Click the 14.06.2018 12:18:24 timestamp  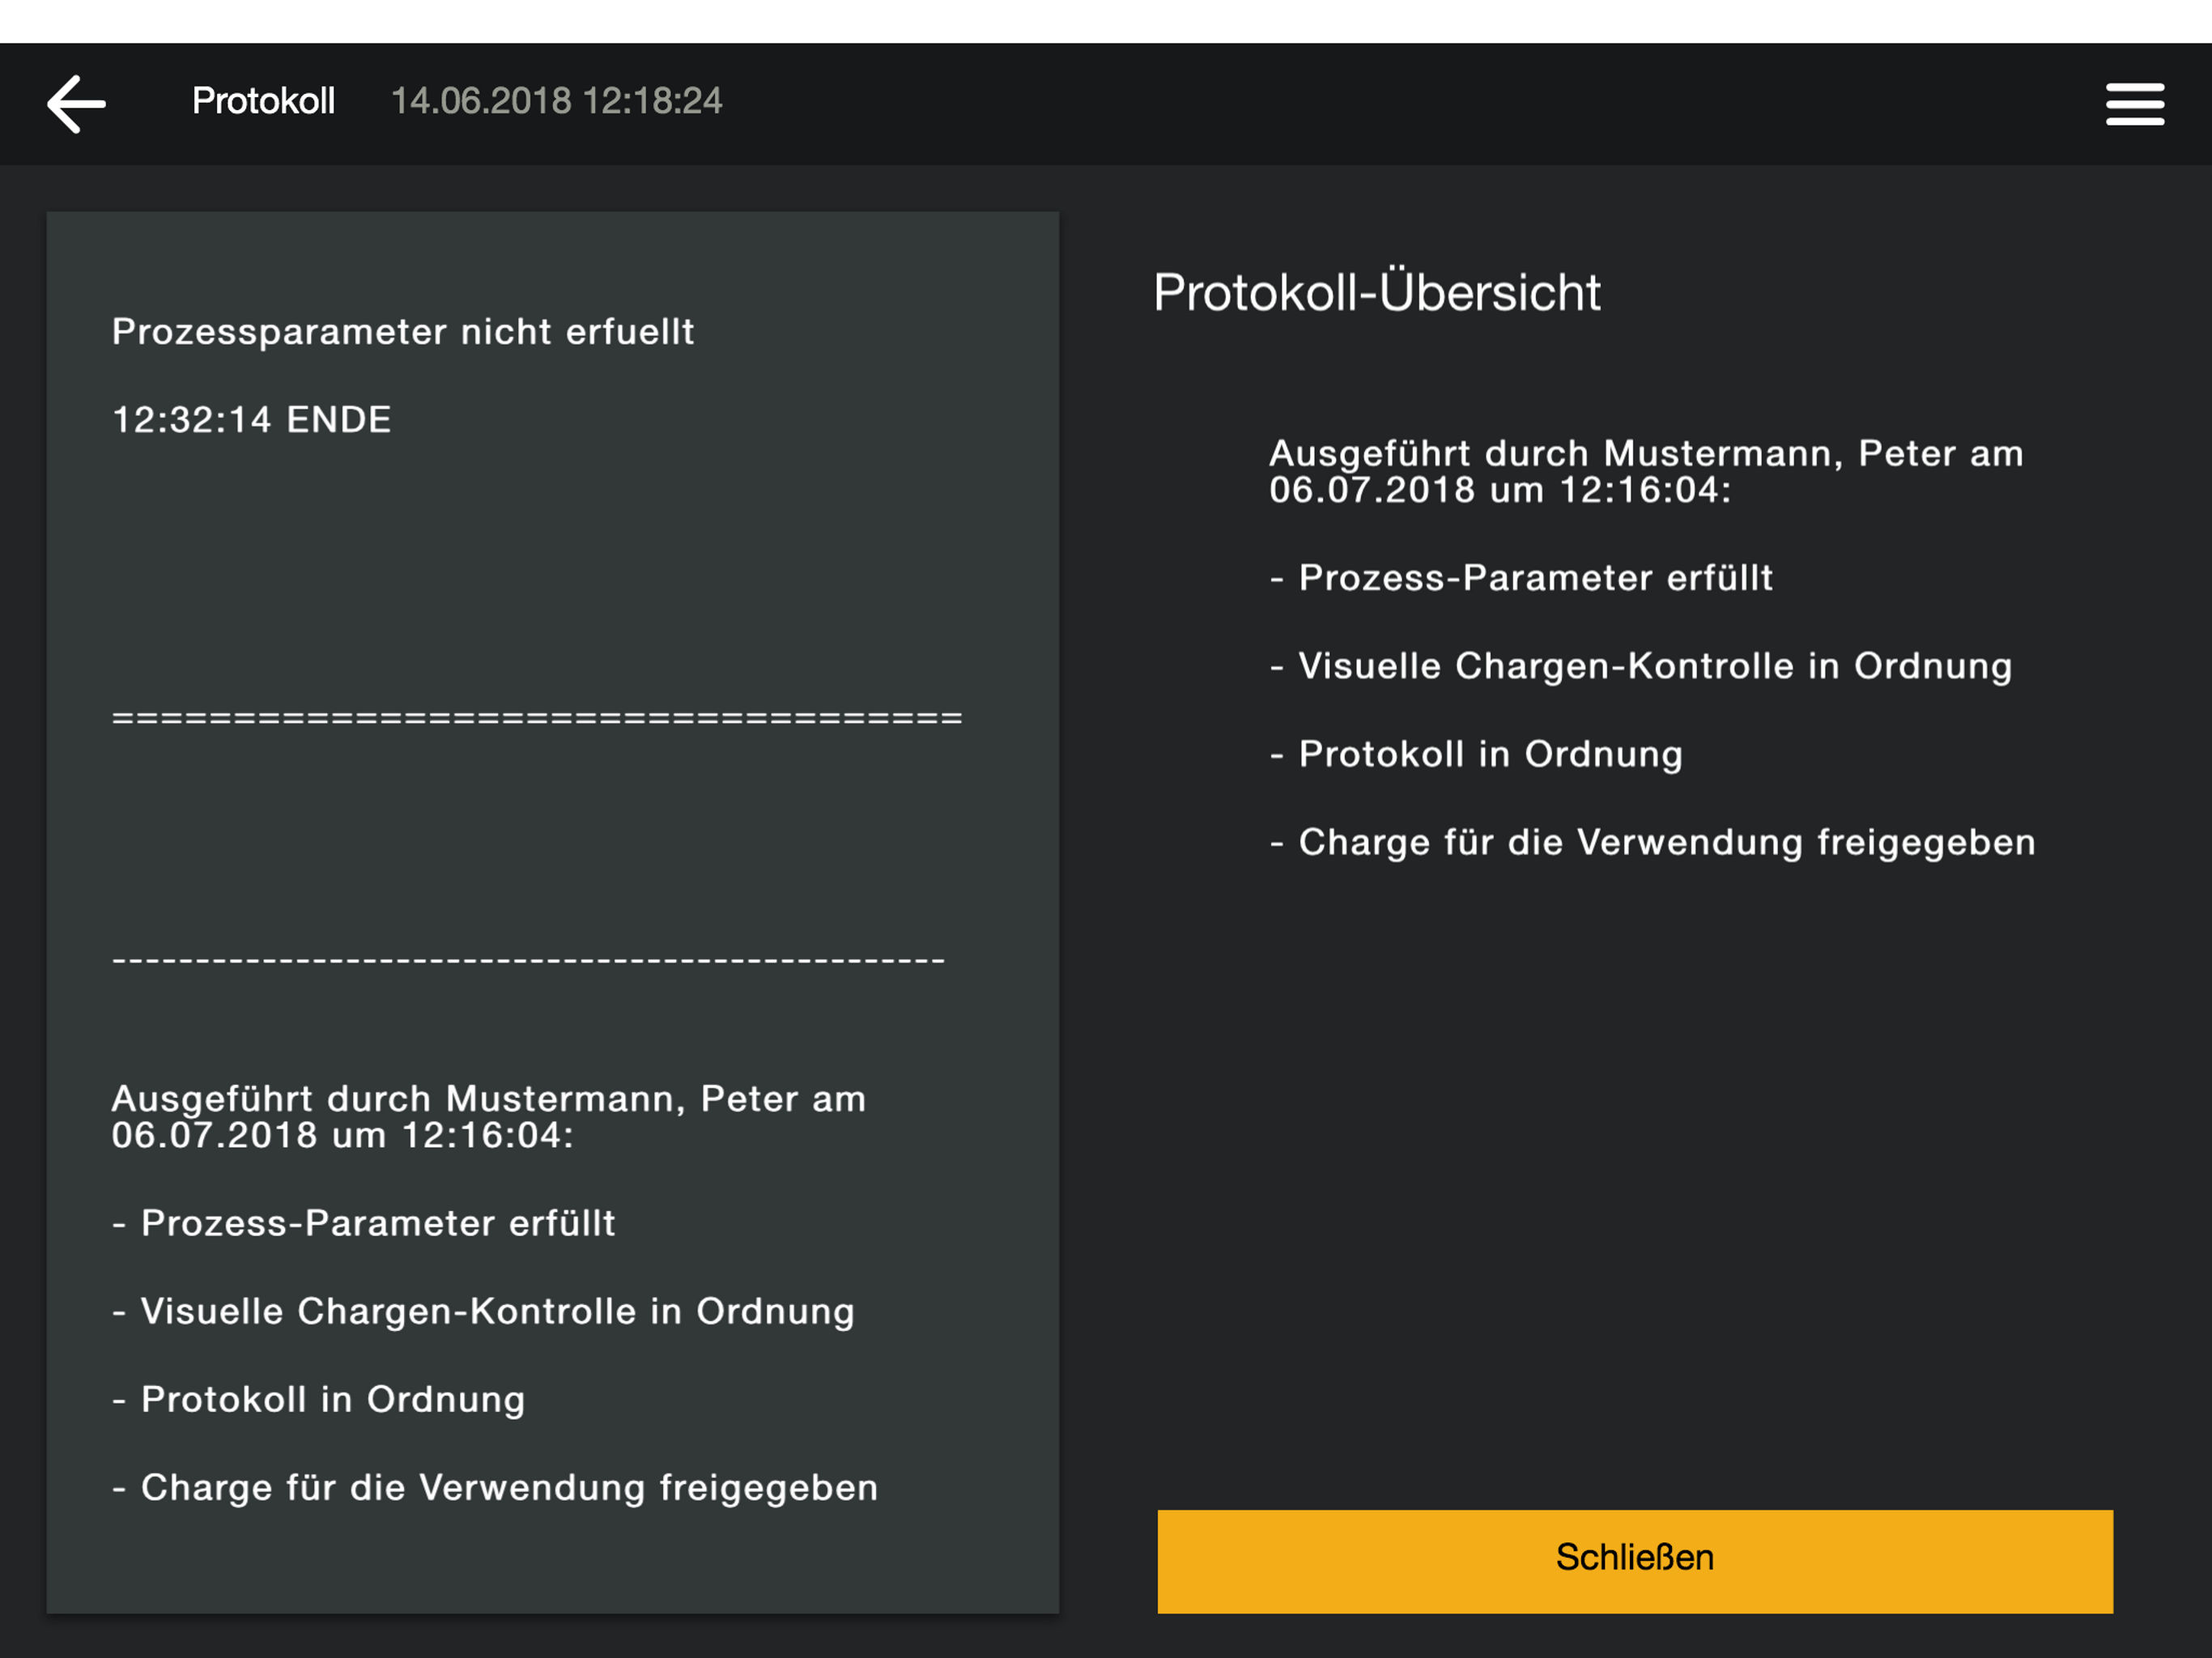tap(556, 101)
